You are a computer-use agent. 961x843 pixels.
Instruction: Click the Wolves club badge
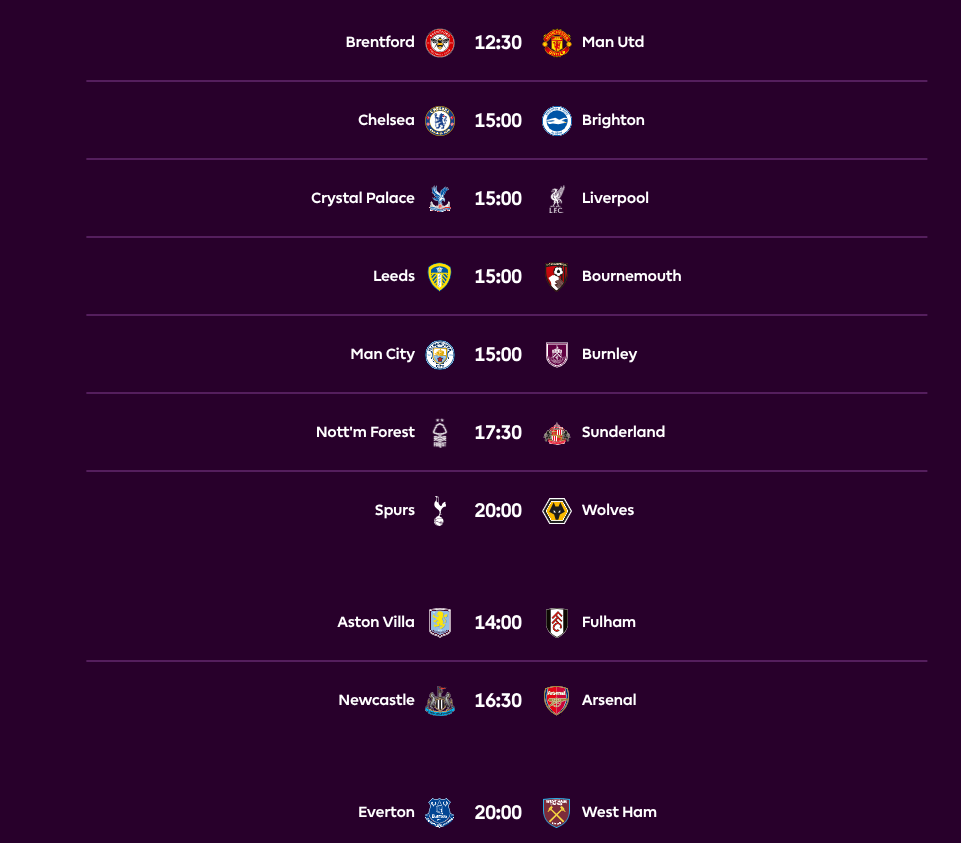coord(556,510)
